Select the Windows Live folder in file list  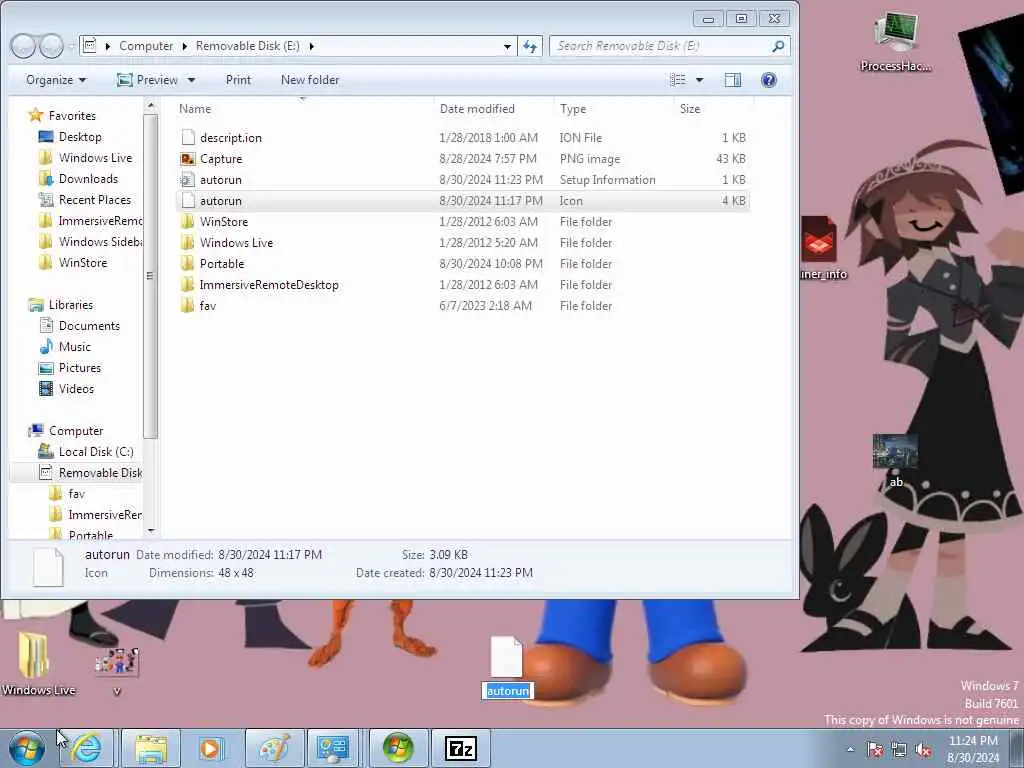(463, 243)
